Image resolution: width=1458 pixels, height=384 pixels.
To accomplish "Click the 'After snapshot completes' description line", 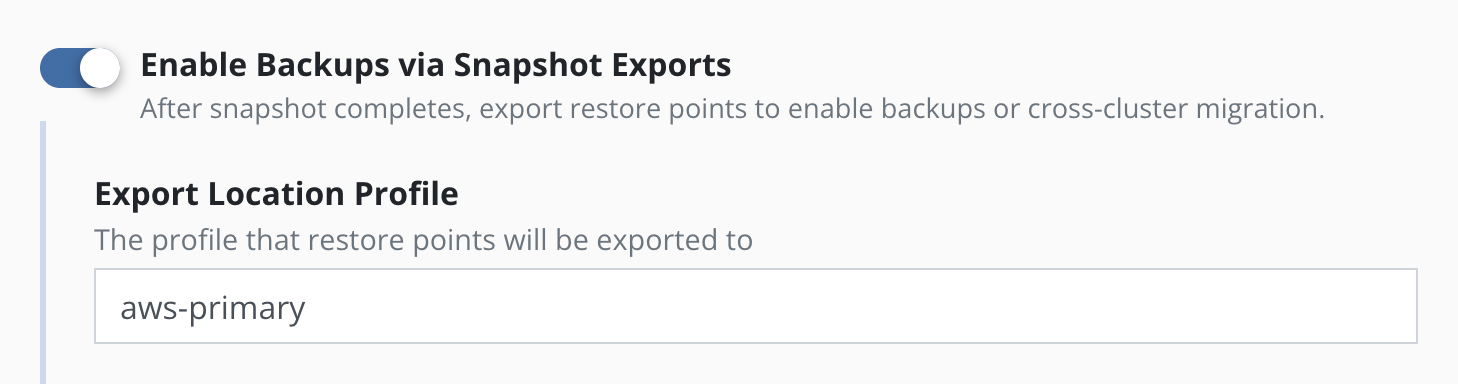I will tap(732, 108).
